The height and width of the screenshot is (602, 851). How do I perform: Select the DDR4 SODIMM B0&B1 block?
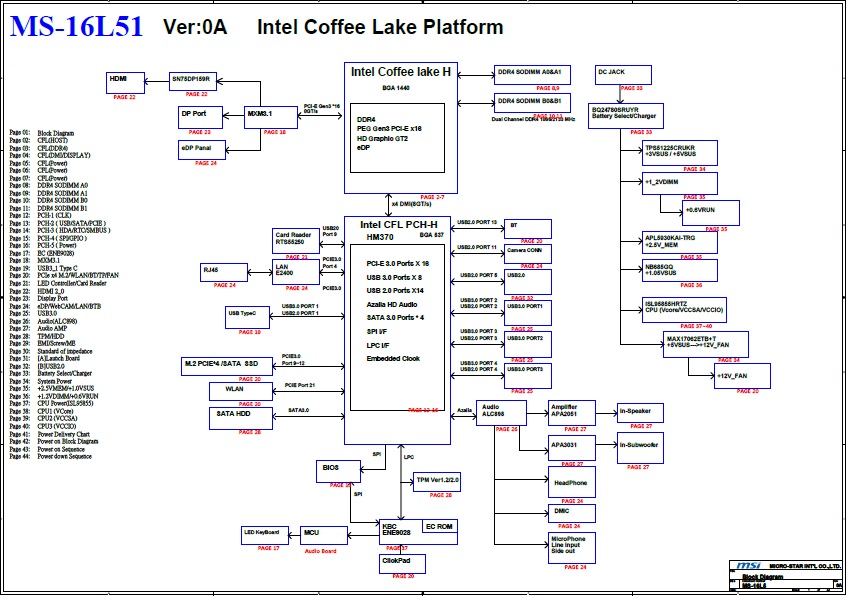click(532, 103)
